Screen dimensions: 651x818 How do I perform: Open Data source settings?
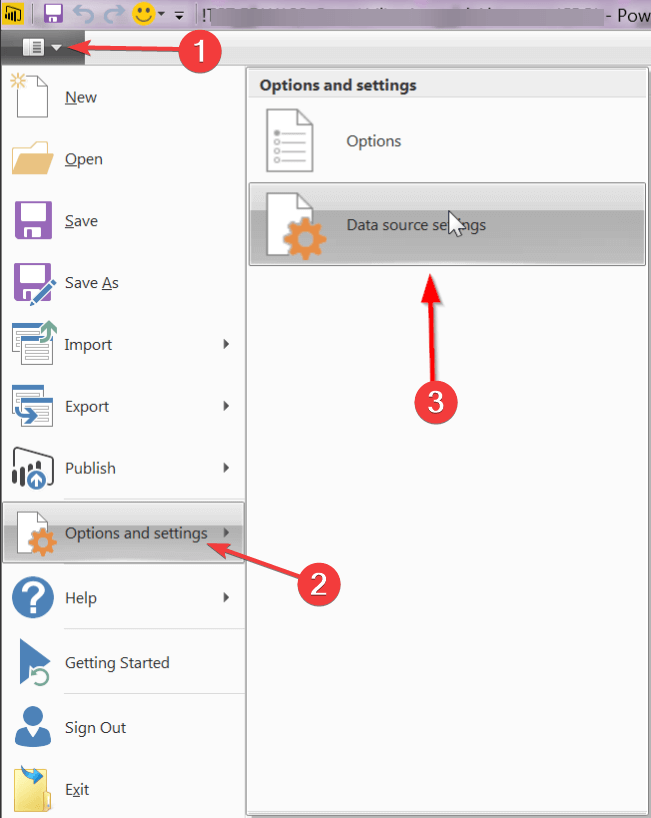point(447,224)
